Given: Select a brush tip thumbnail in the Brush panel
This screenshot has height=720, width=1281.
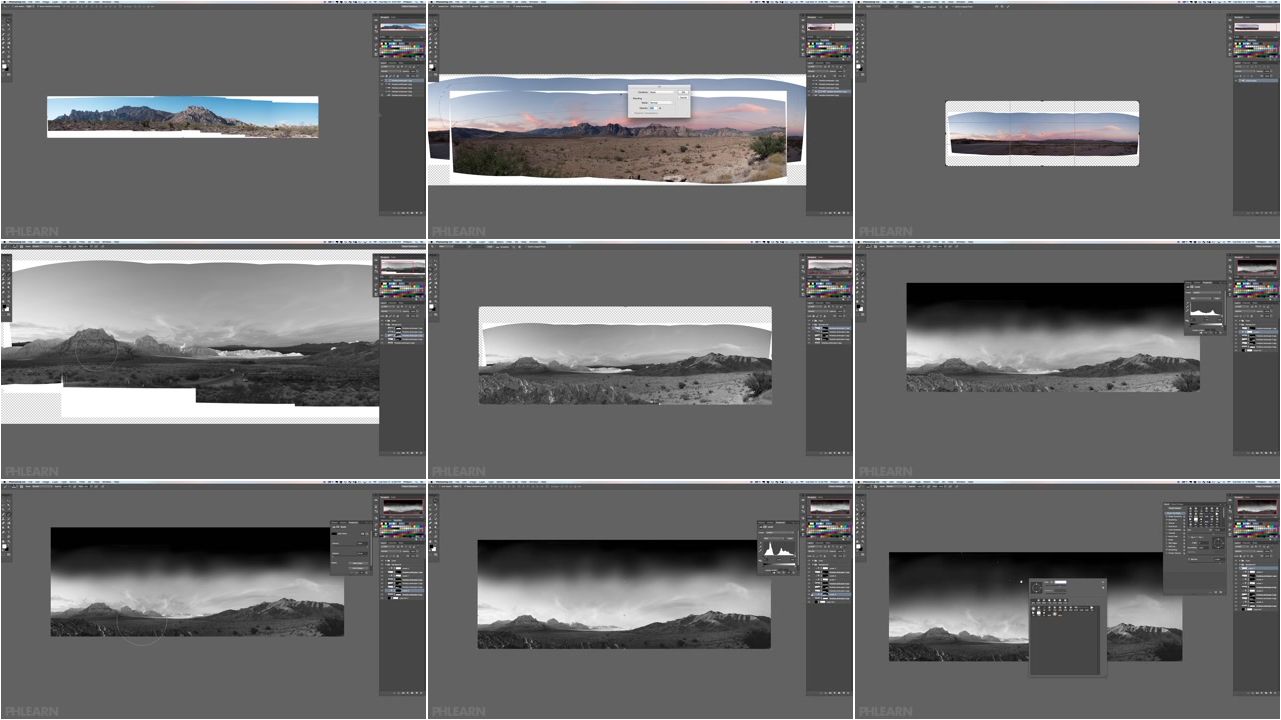Looking at the screenshot, I should click(x=1198, y=516).
